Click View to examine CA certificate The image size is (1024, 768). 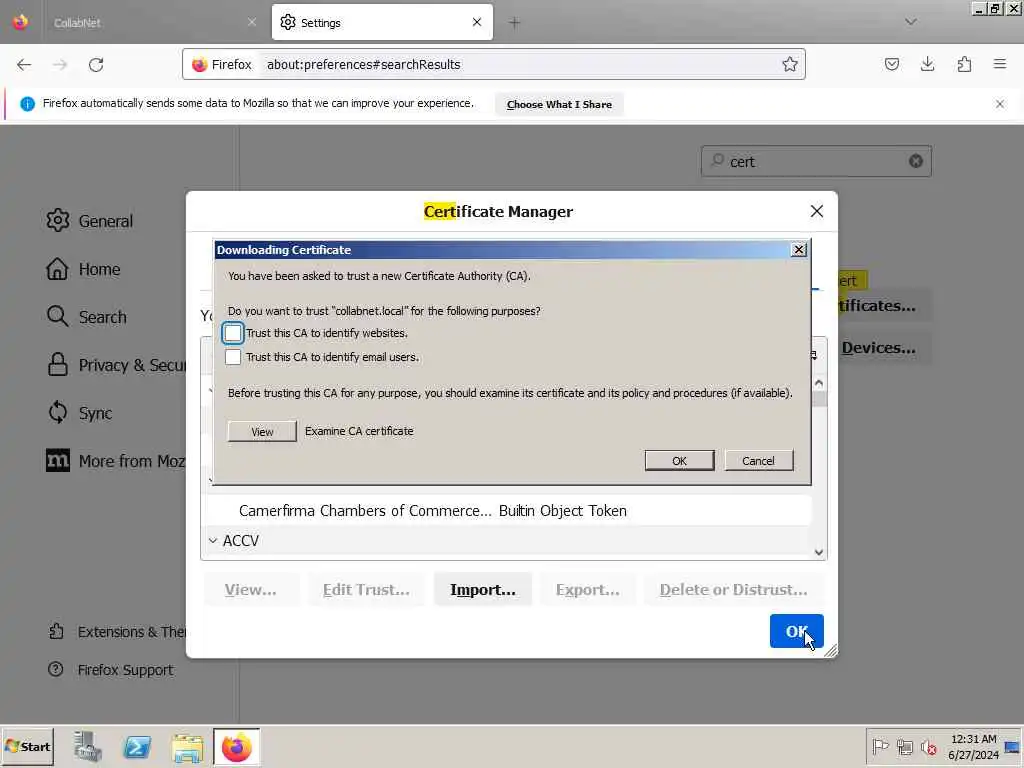pyautogui.click(x=262, y=432)
